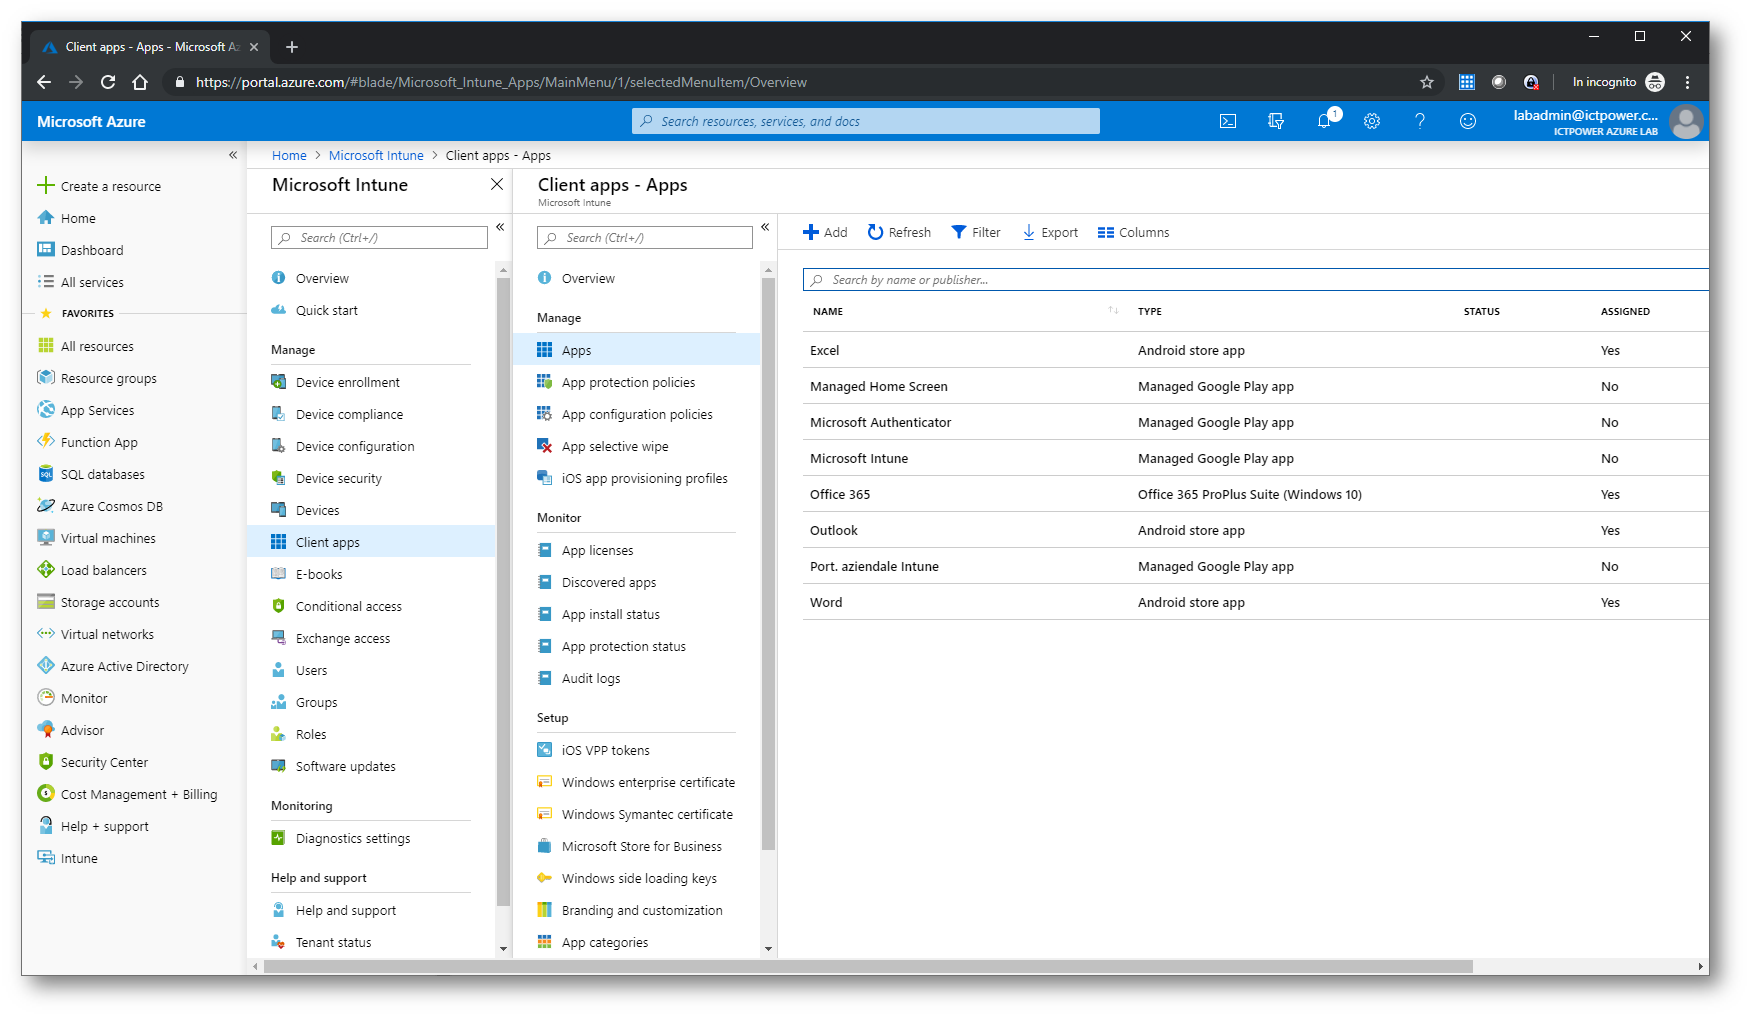Open Excel app row
The image size is (1752, 1018).
[x=1255, y=350]
